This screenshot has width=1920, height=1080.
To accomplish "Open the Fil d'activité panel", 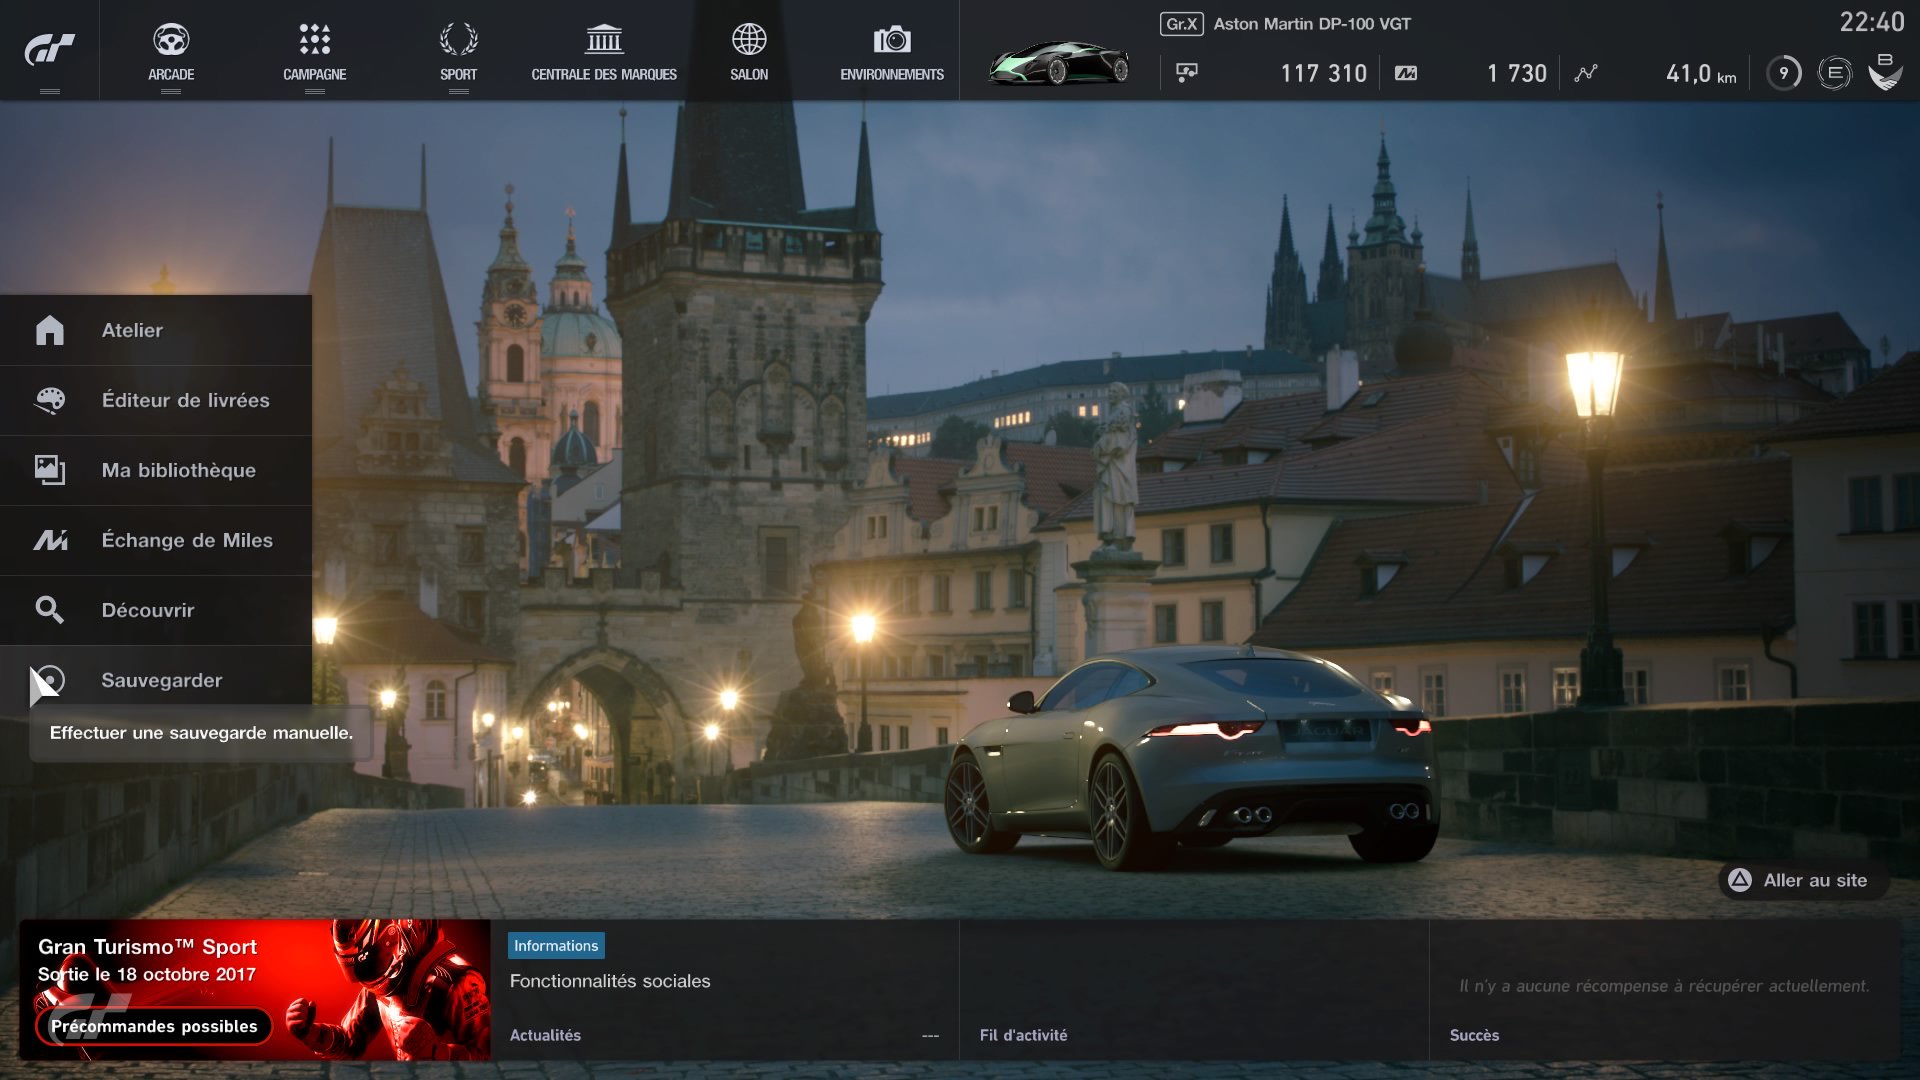I will pos(1195,990).
